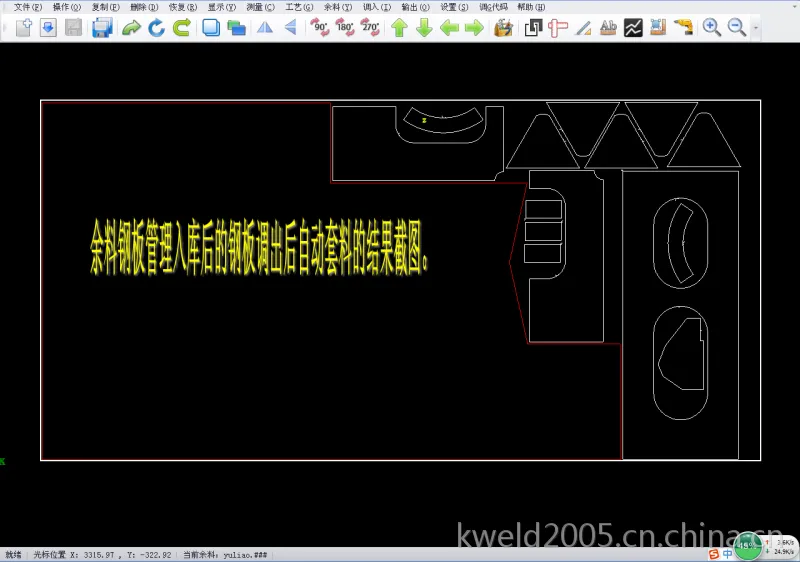Click the pink T-shaped ruler icon
The image size is (800, 562).
(x=558, y=27)
